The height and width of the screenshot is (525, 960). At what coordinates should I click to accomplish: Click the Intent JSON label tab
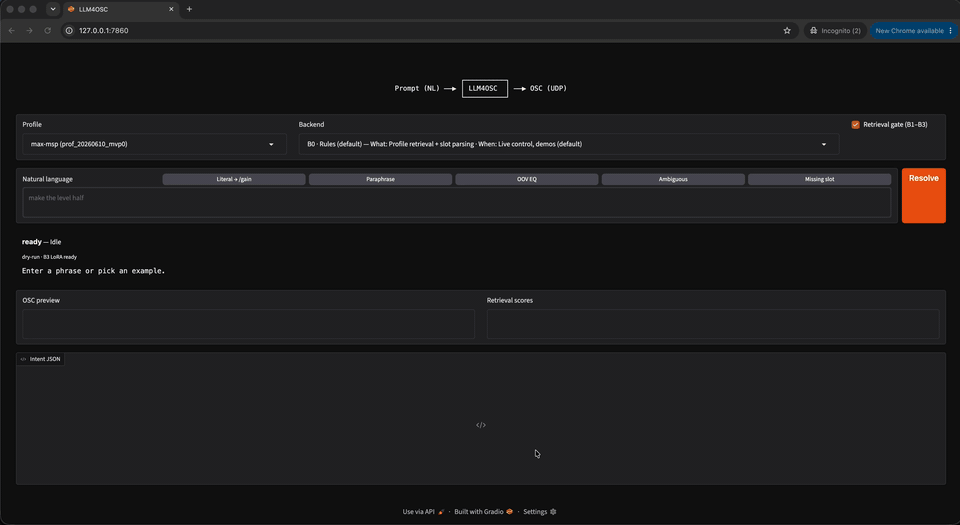coord(40,359)
